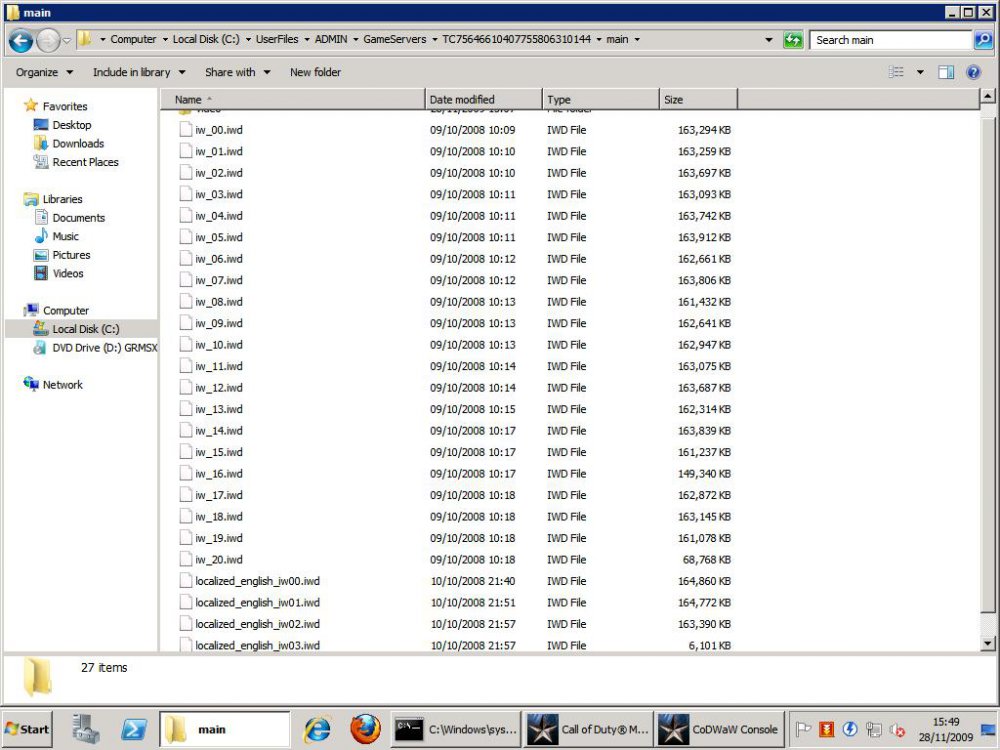Open the Organize dropdown menu

pyautogui.click(x=43, y=72)
